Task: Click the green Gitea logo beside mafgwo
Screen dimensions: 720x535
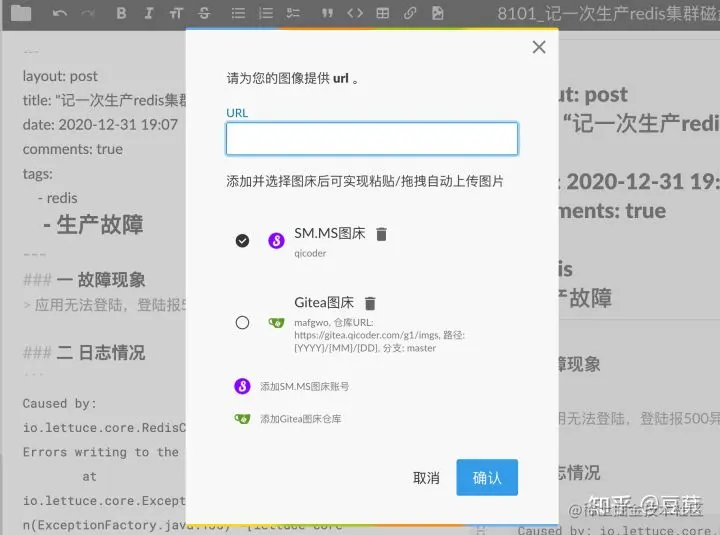Action: tap(276, 323)
